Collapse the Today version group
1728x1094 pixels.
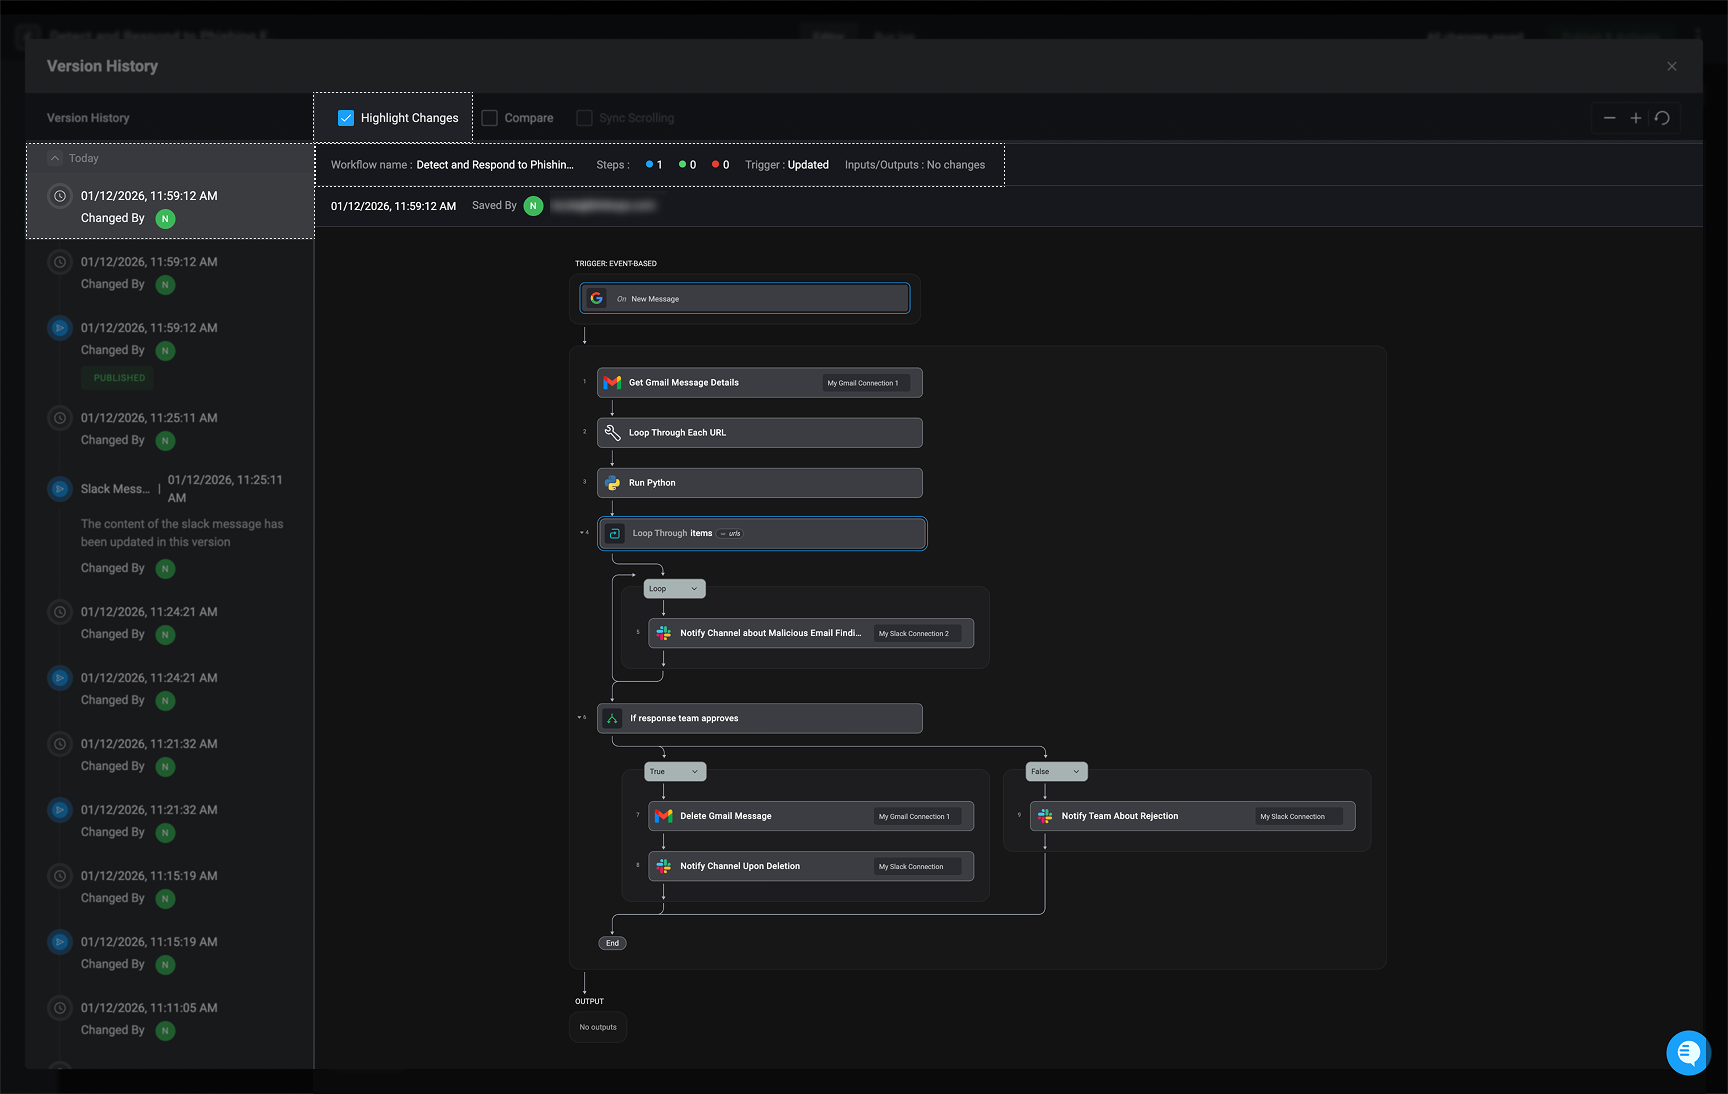56,158
